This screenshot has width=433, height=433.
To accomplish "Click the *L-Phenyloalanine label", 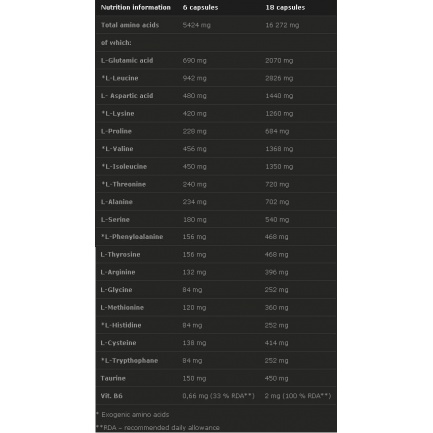I will pos(132,237).
